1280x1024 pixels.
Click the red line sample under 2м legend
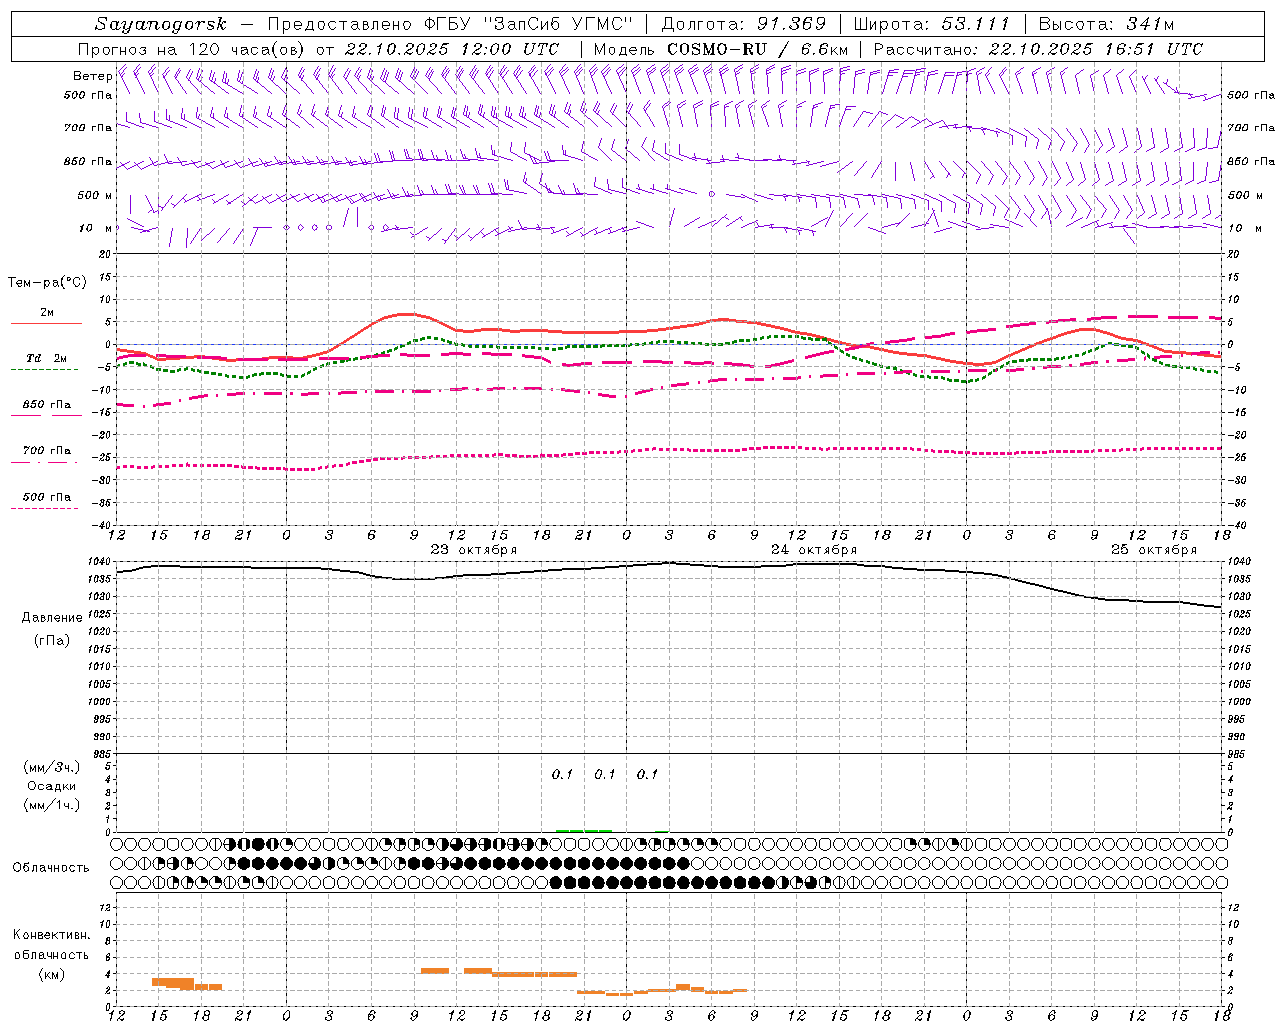click(46, 324)
